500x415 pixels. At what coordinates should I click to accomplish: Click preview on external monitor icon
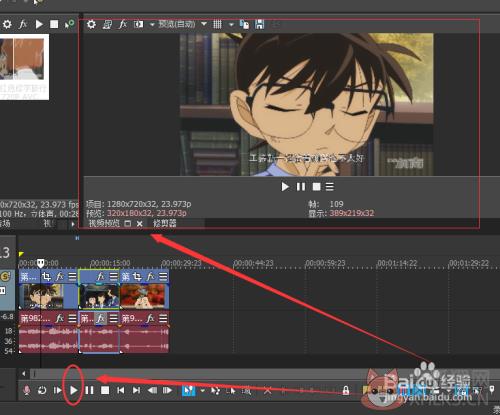107,24
